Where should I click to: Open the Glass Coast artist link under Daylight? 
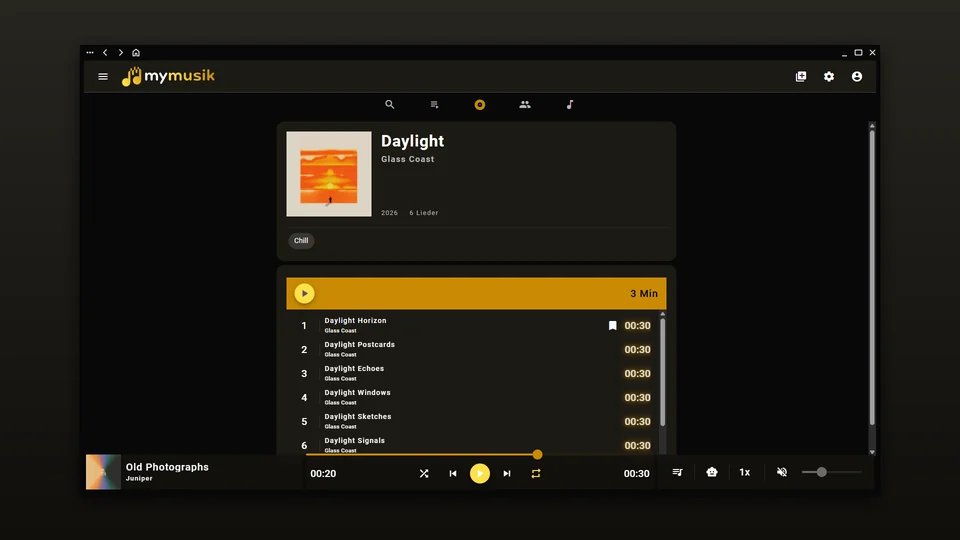point(408,159)
